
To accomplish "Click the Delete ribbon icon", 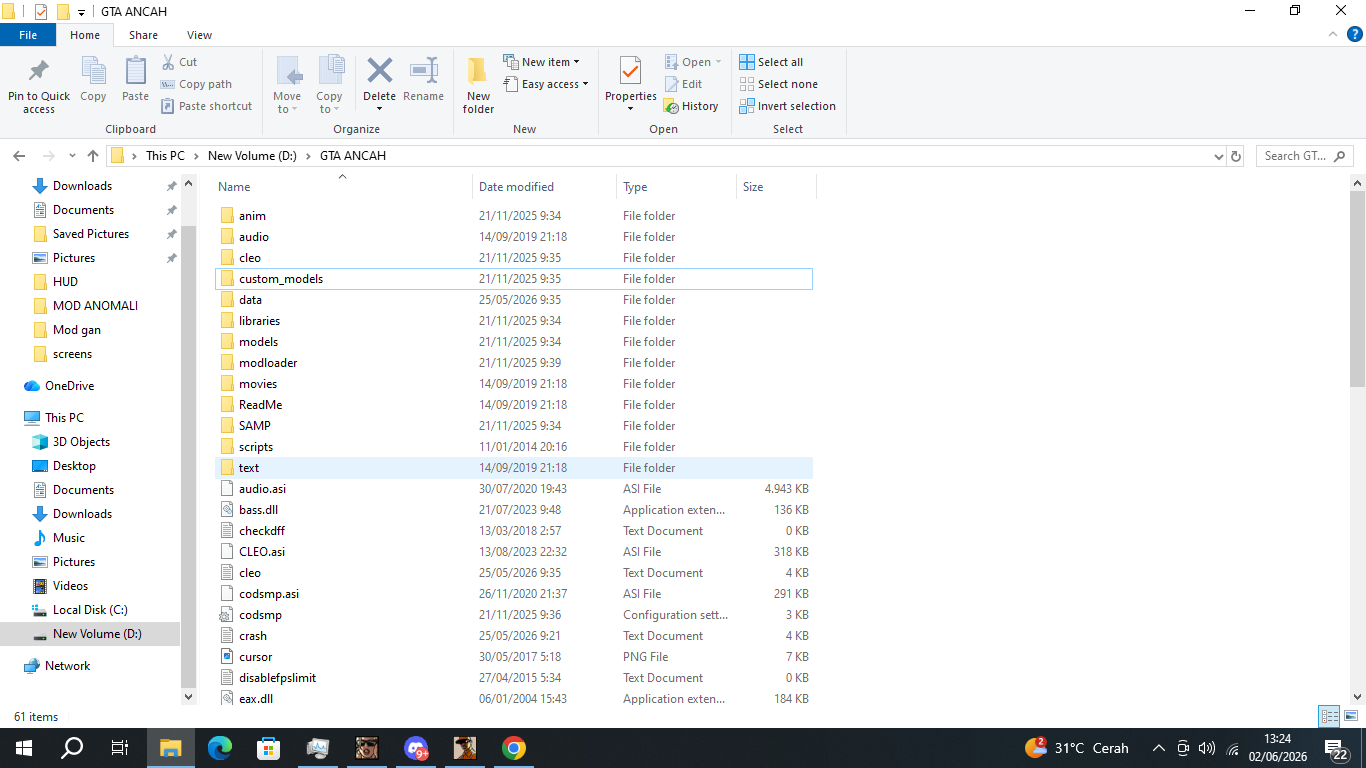I will (x=379, y=71).
